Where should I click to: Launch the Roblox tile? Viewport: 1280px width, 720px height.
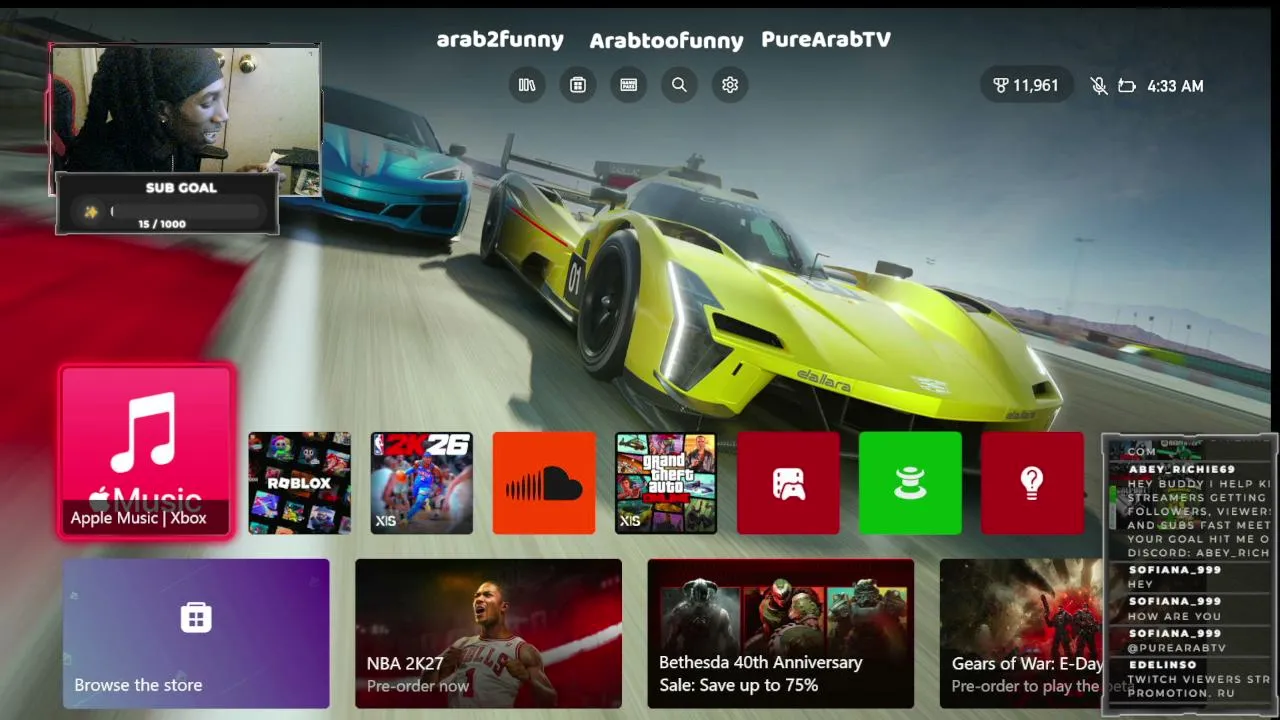coord(300,483)
